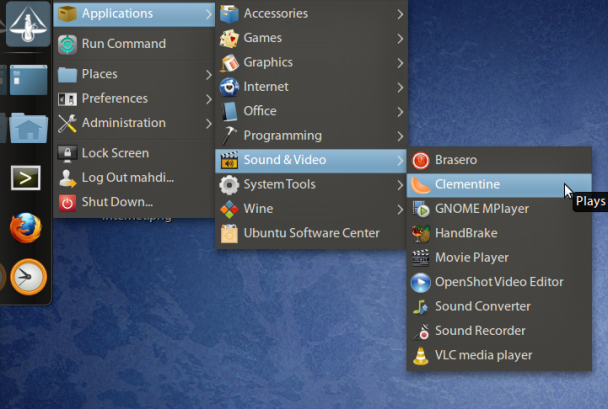Expand the Accessories submenu arrow
Viewport: 608px width, 409px height.
pos(400,14)
